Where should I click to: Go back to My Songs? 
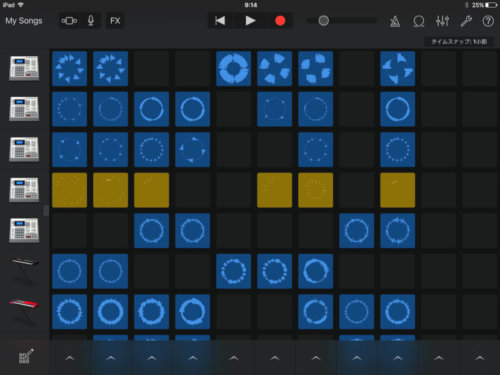click(x=24, y=21)
